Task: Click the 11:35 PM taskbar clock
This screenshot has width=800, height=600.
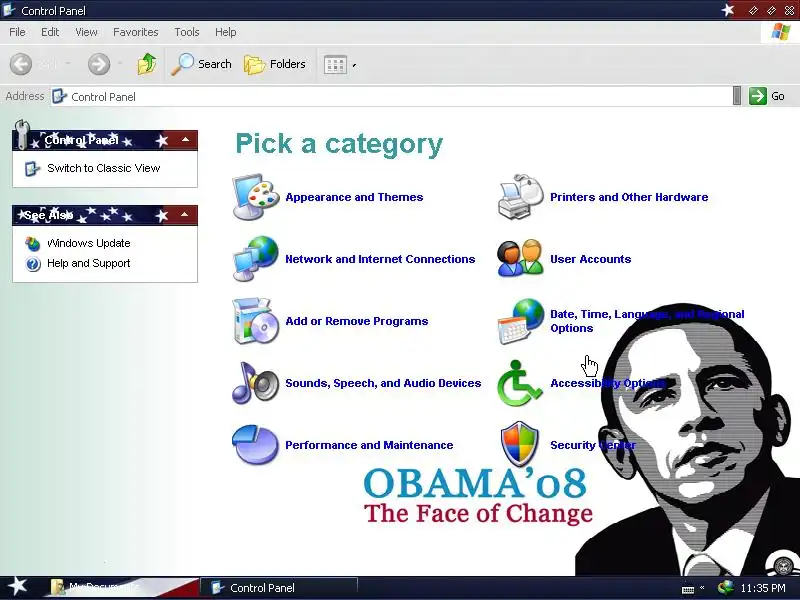Action: (x=763, y=588)
